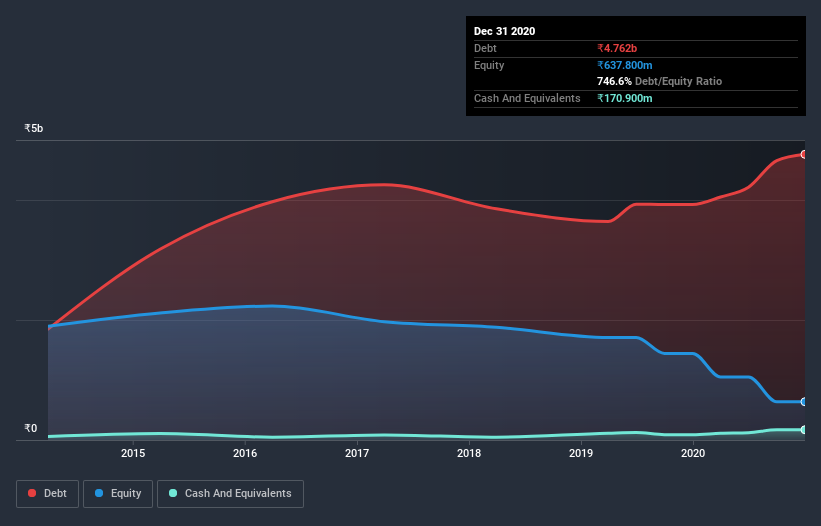Click the Equity label in tooltip
The height and width of the screenshot is (526, 821).
pyautogui.click(x=489, y=65)
